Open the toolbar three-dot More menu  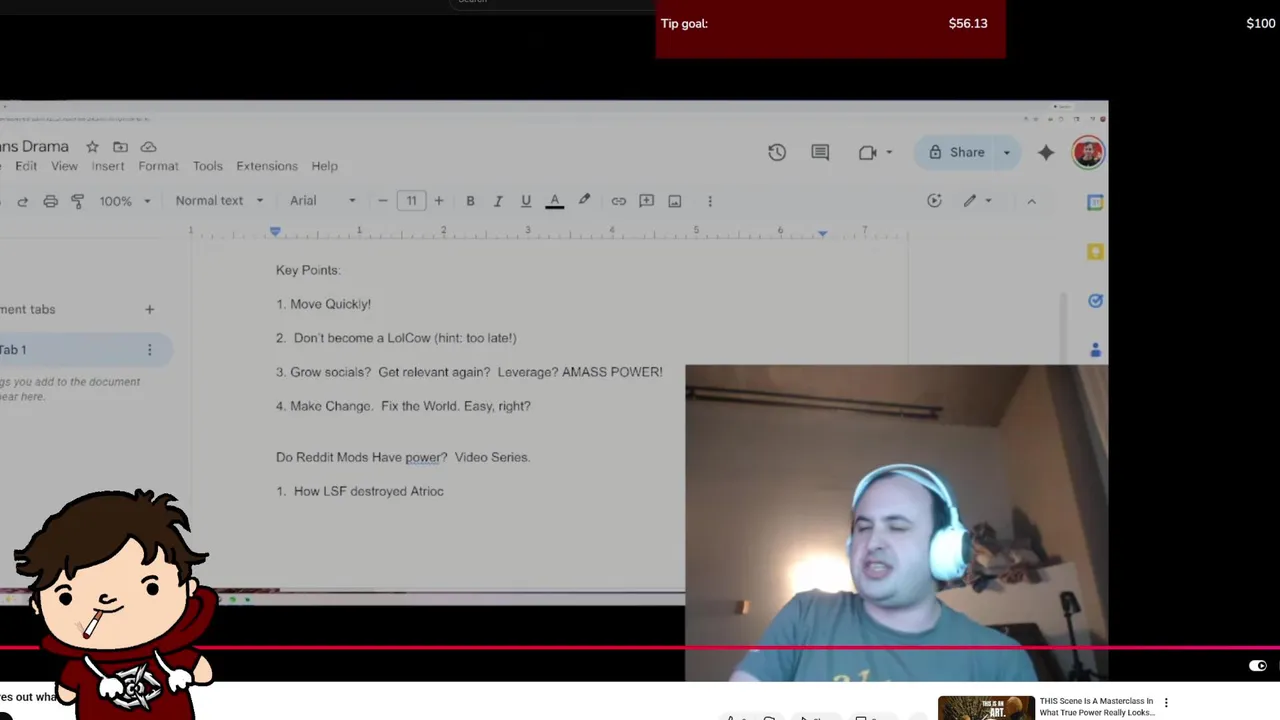(x=710, y=201)
